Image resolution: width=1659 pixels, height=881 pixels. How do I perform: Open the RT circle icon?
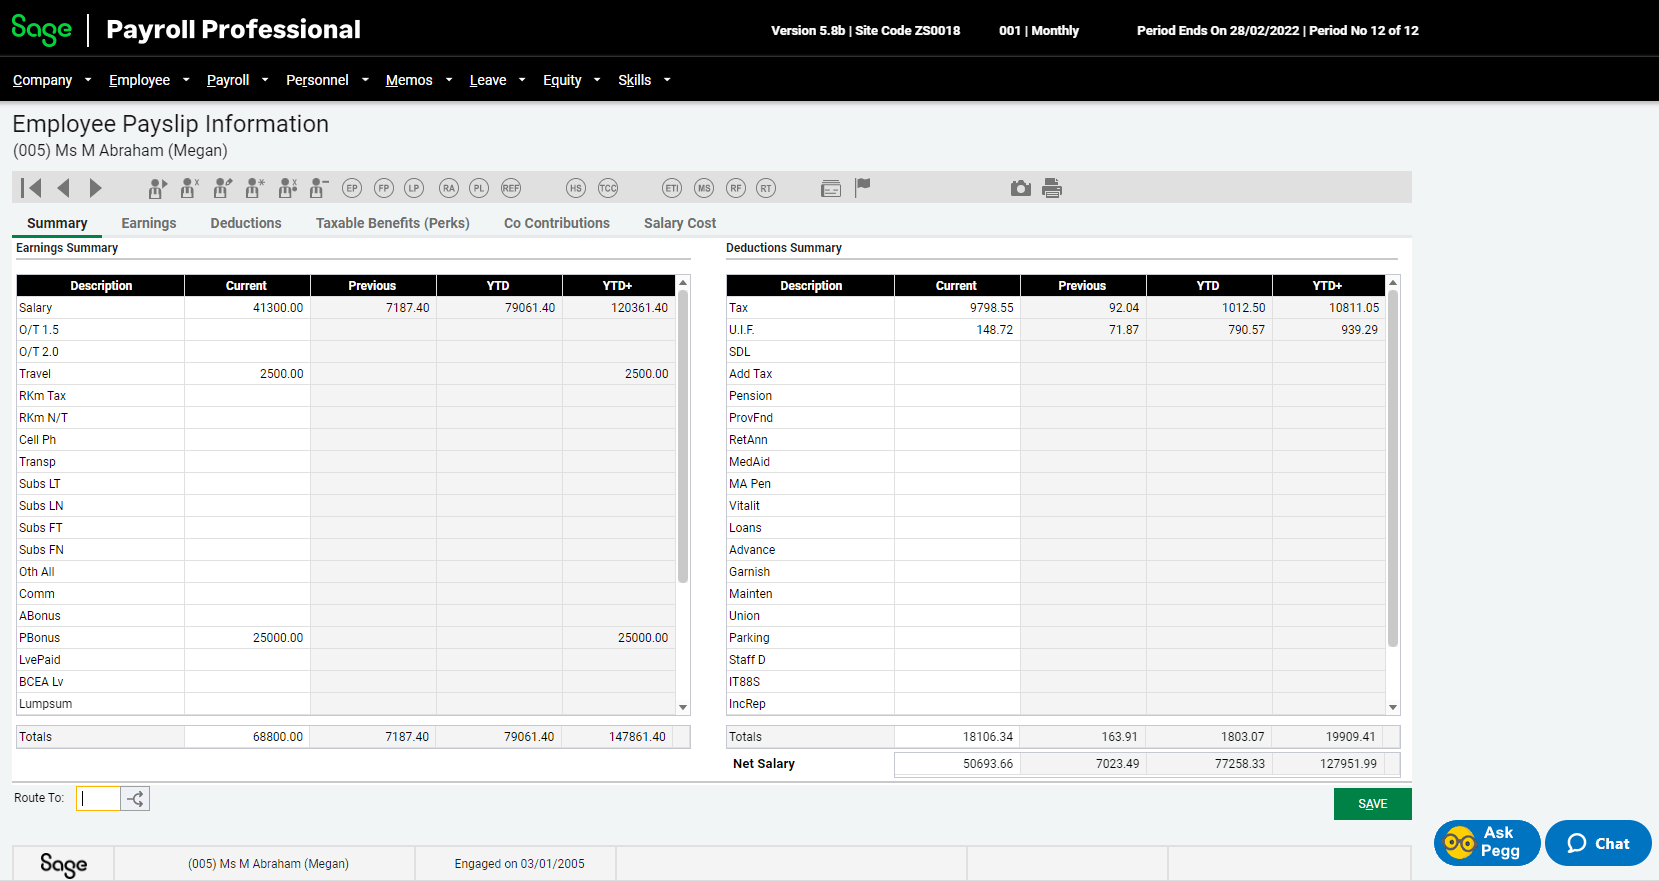click(766, 188)
